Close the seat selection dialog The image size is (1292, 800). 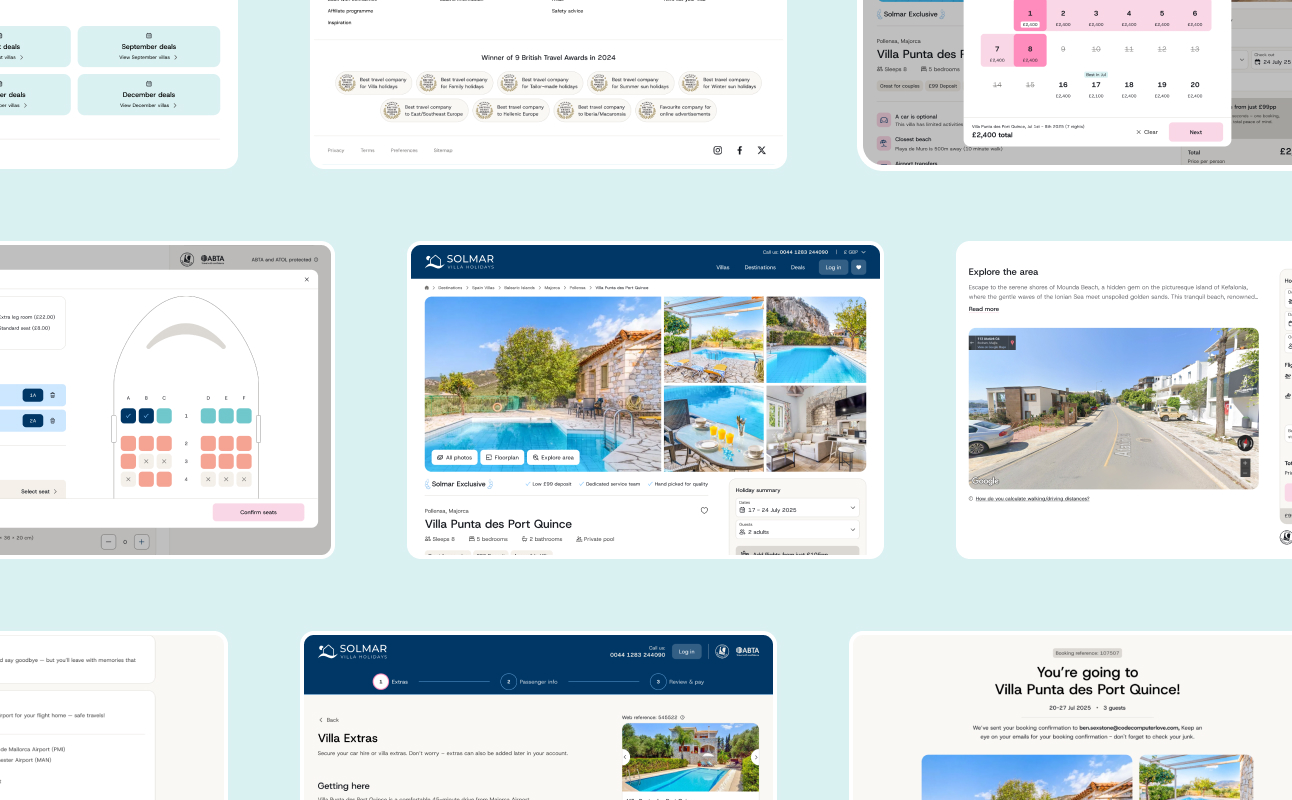(x=307, y=280)
